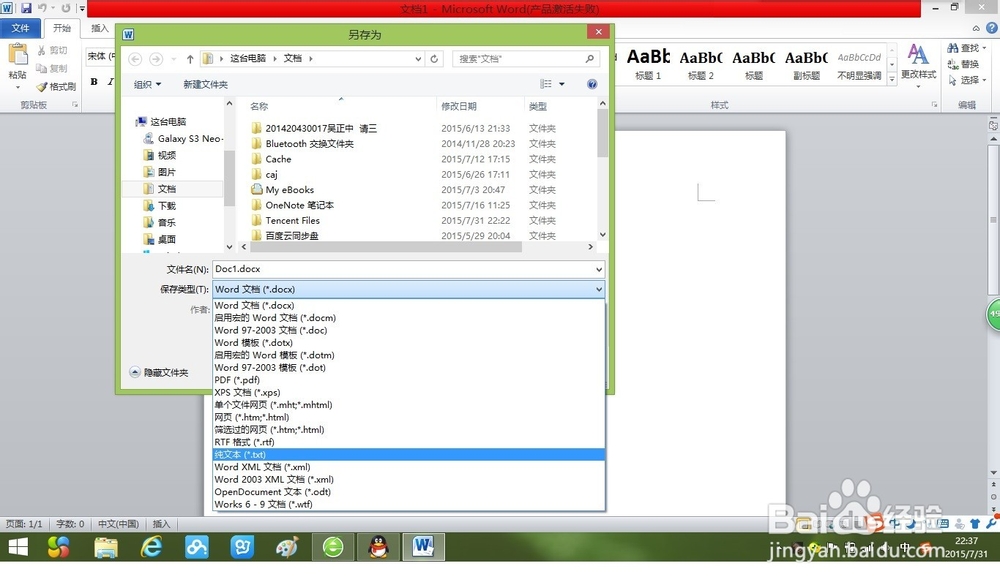This screenshot has height=585, width=1000.
Task: Apply the Heading 1 style
Action: (649, 64)
